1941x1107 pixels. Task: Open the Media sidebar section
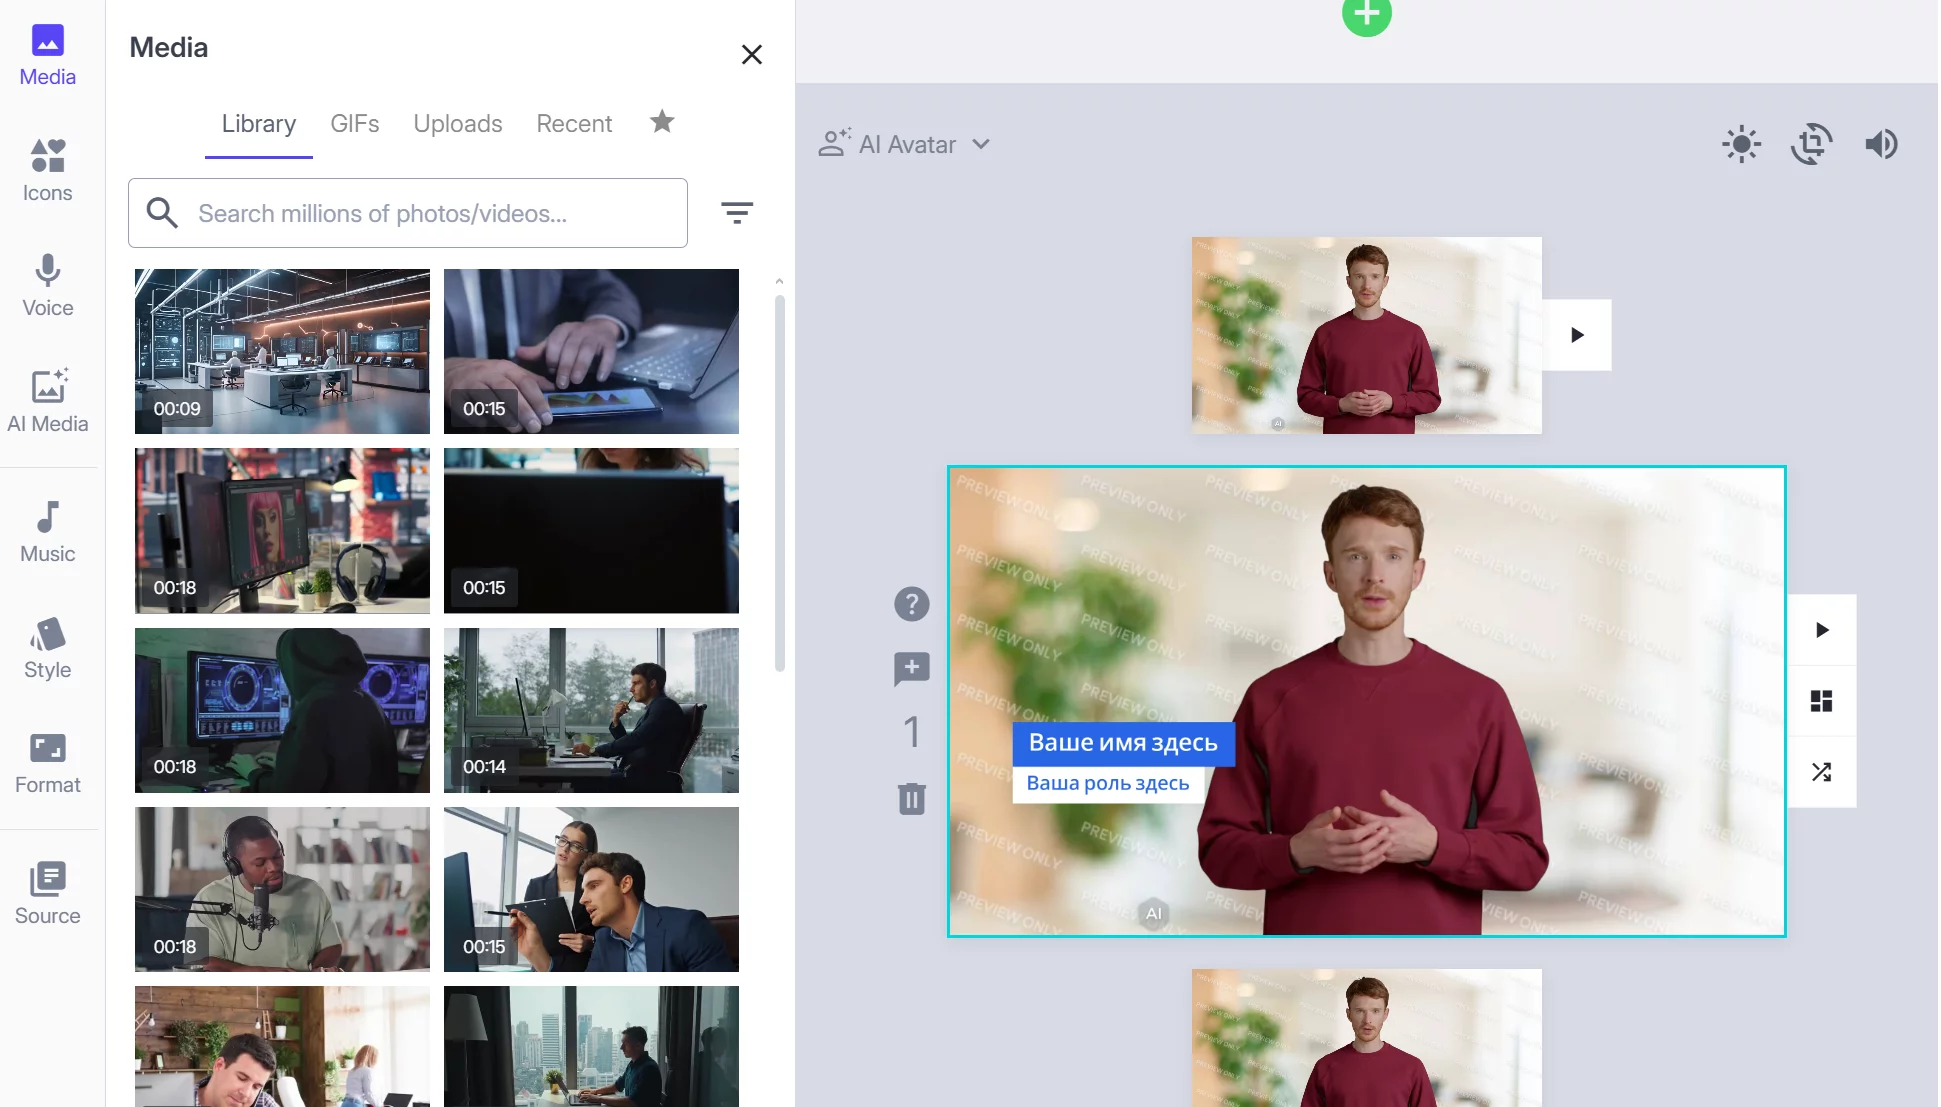pyautogui.click(x=47, y=56)
